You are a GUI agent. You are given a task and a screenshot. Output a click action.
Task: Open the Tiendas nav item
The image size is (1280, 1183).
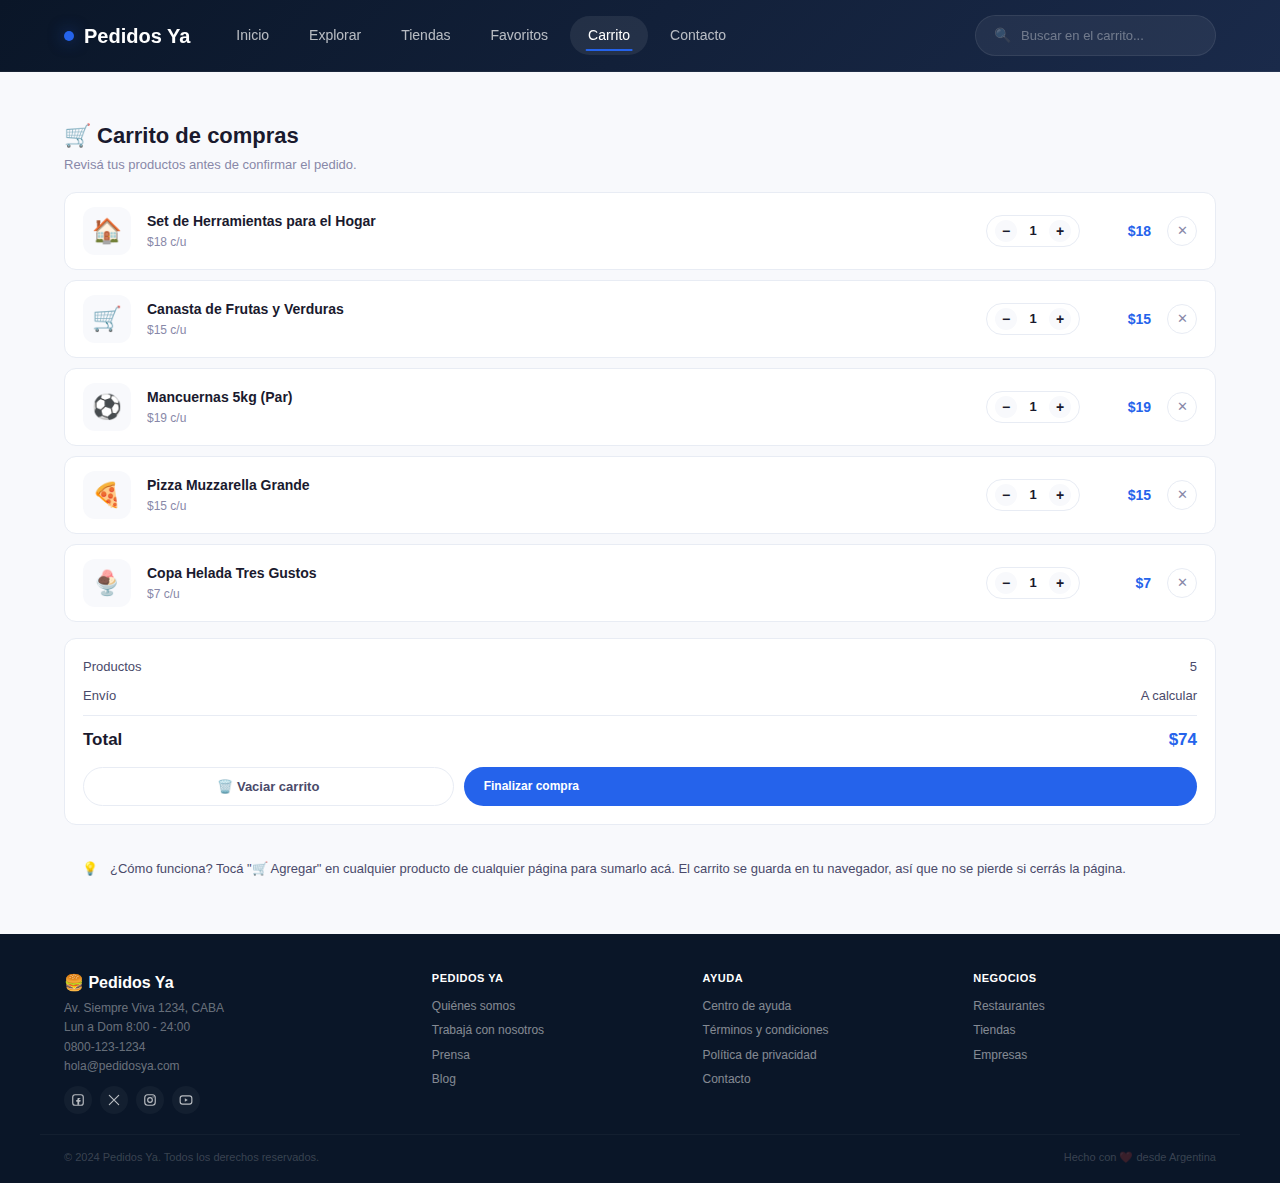point(426,35)
